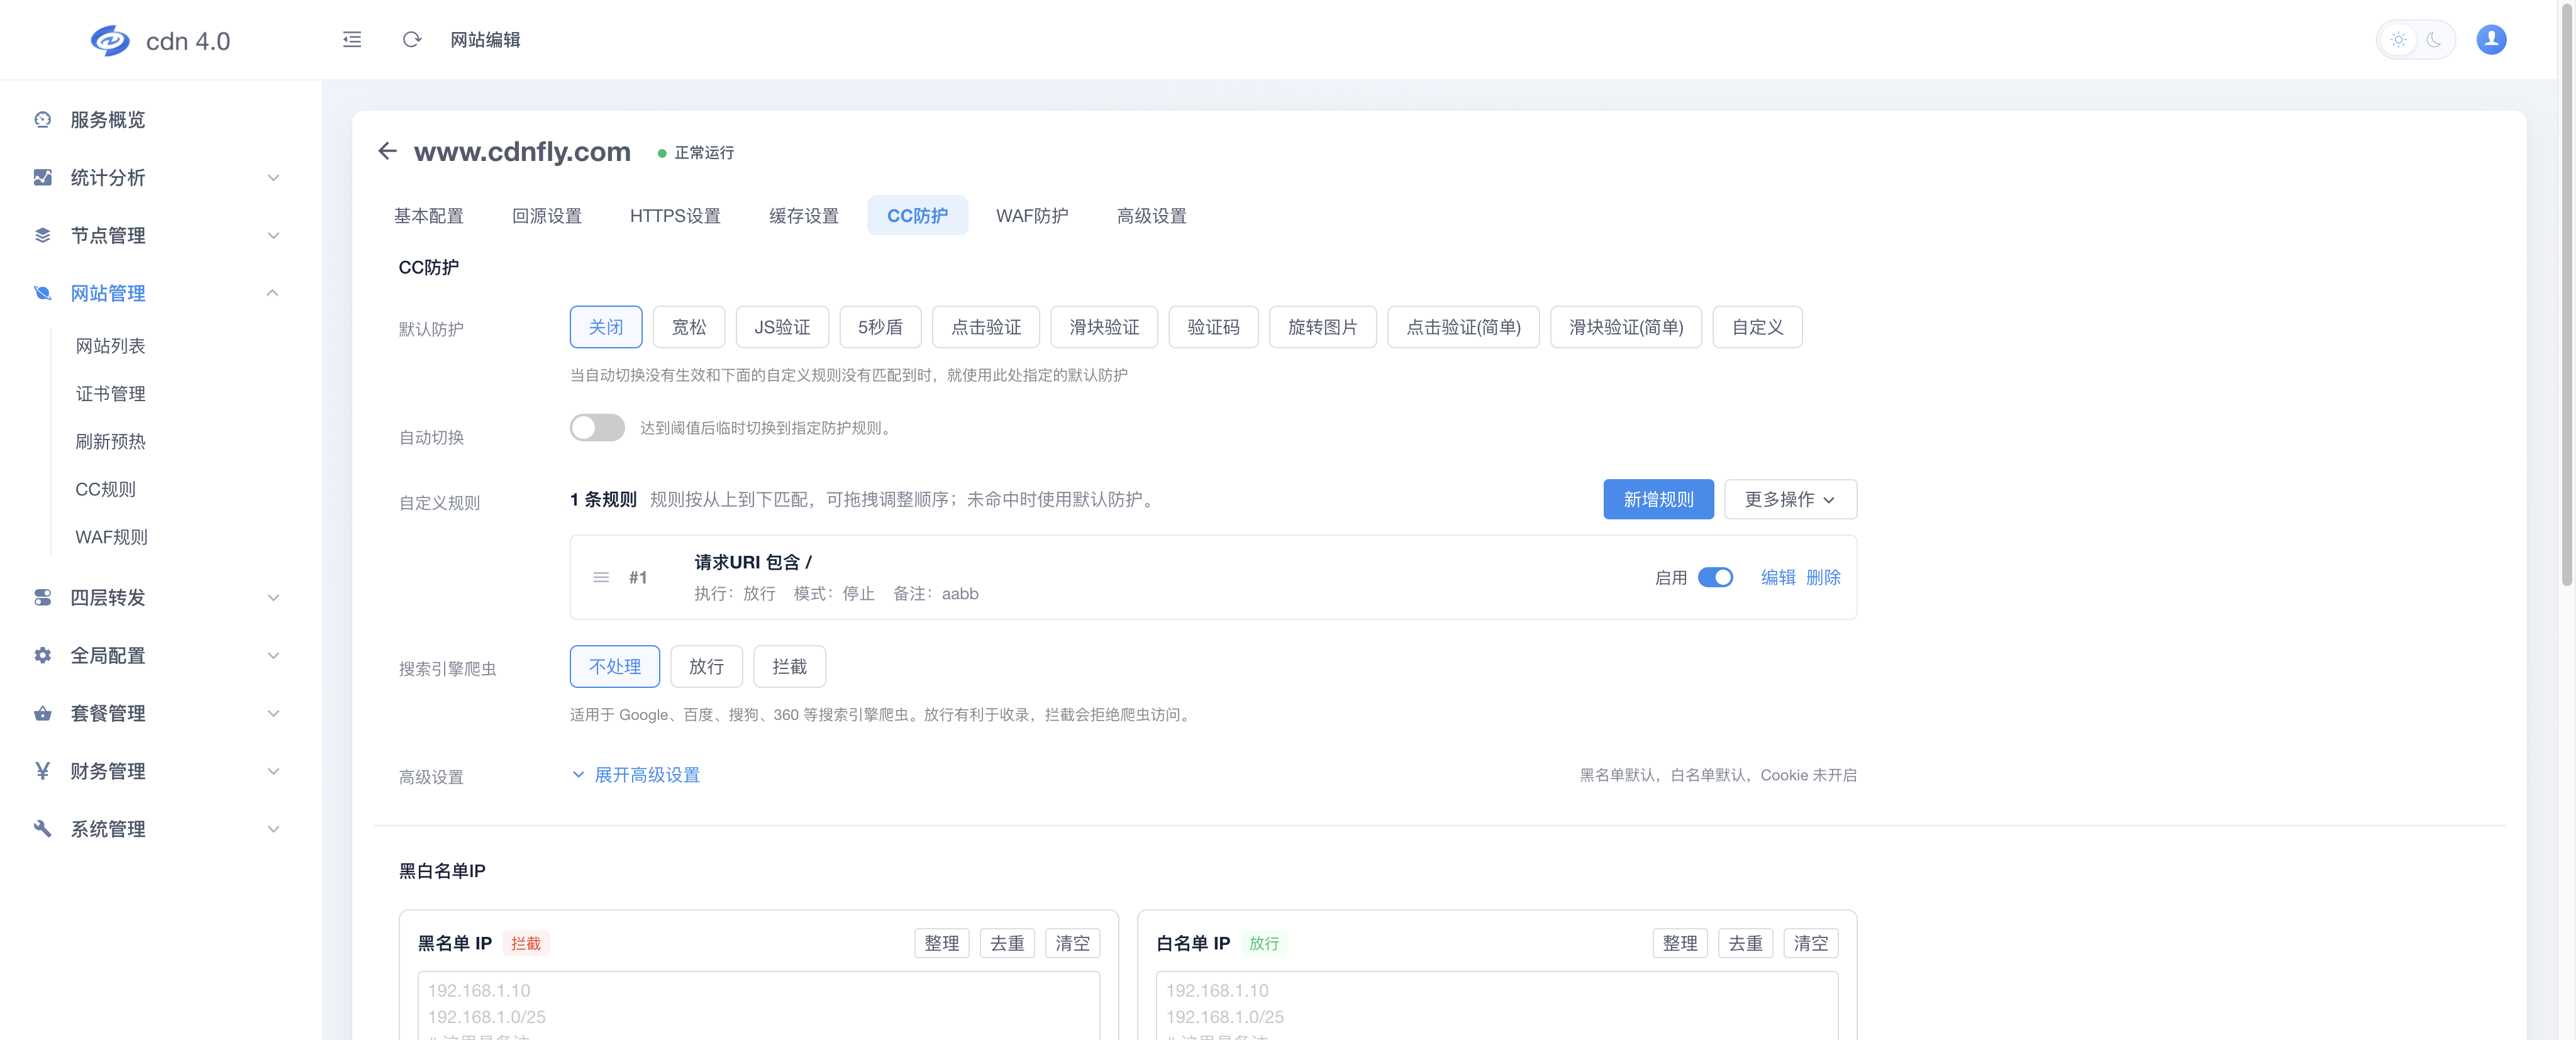Screen dimensions: 2576x1040
Task: Click the 四层转发 toggle icon
Action: point(42,598)
